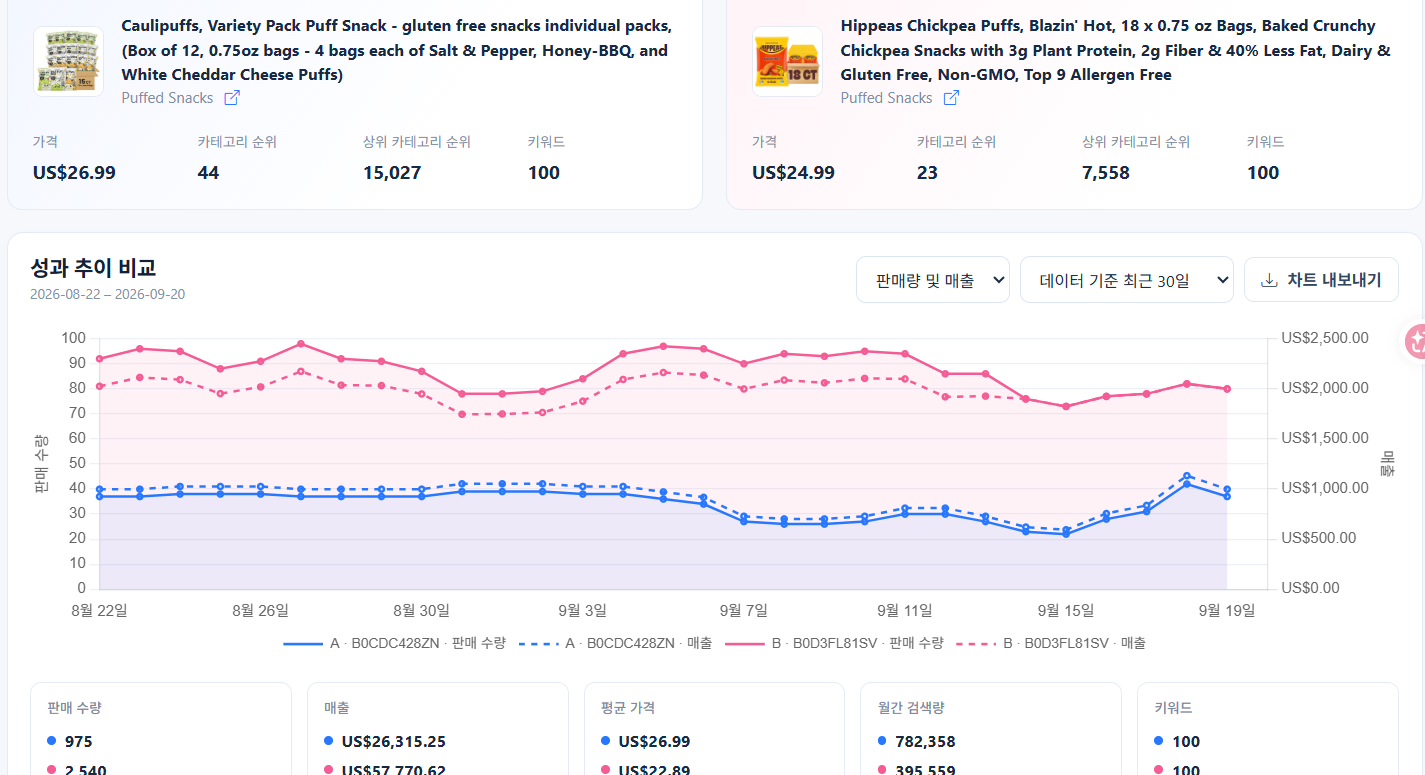Toggle legend B B0D3FL81SV 매출 series
The image size is (1425, 775).
1051,643
